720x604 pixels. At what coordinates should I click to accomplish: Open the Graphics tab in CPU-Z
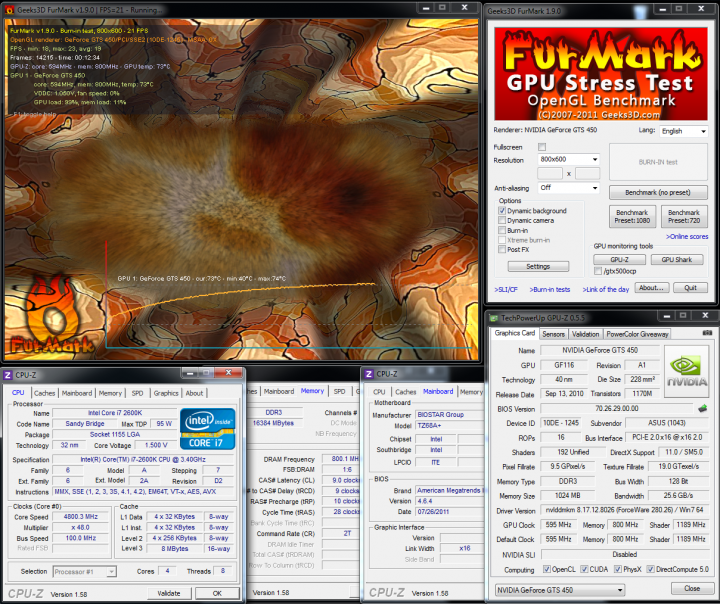(x=166, y=393)
